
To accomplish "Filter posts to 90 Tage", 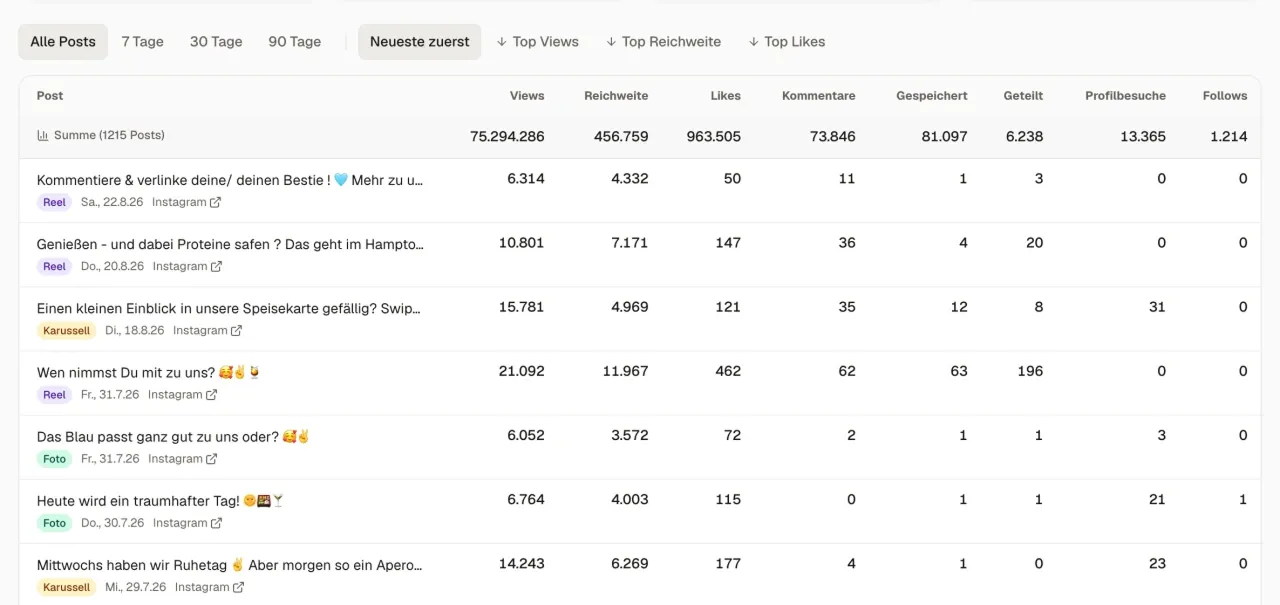I will (295, 42).
